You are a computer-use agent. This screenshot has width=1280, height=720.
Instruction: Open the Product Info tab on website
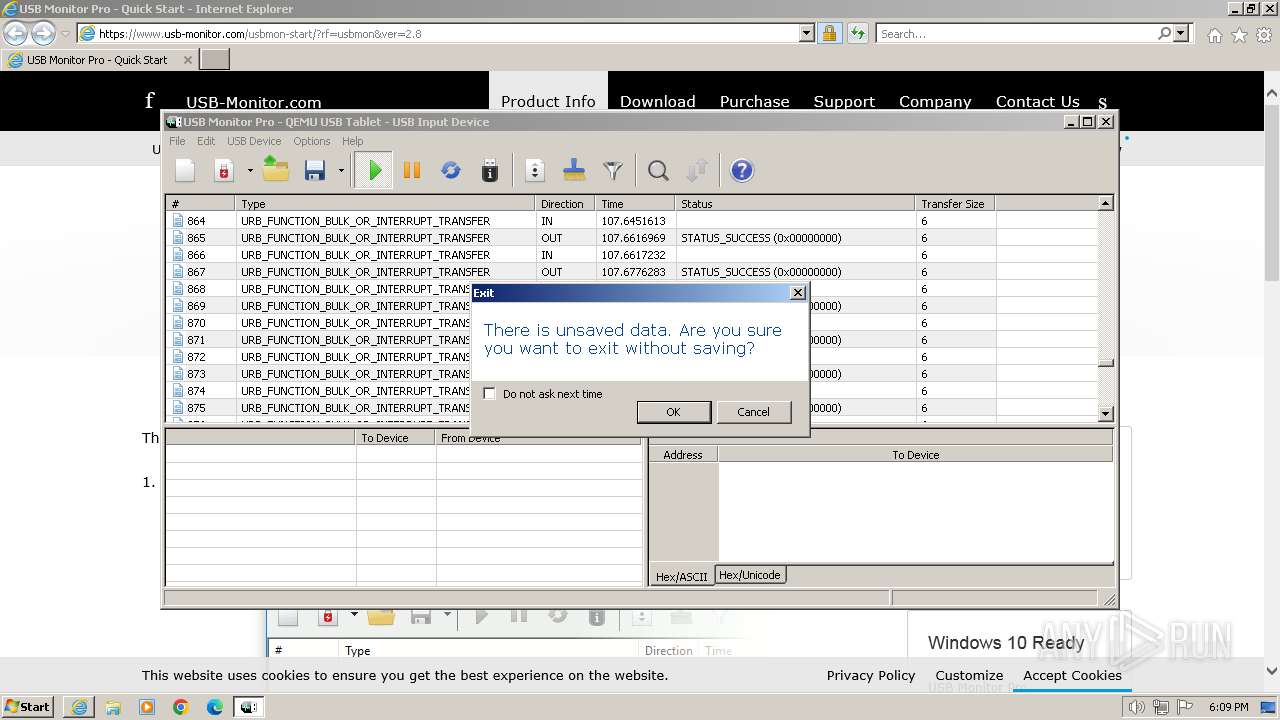[x=548, y=101]
